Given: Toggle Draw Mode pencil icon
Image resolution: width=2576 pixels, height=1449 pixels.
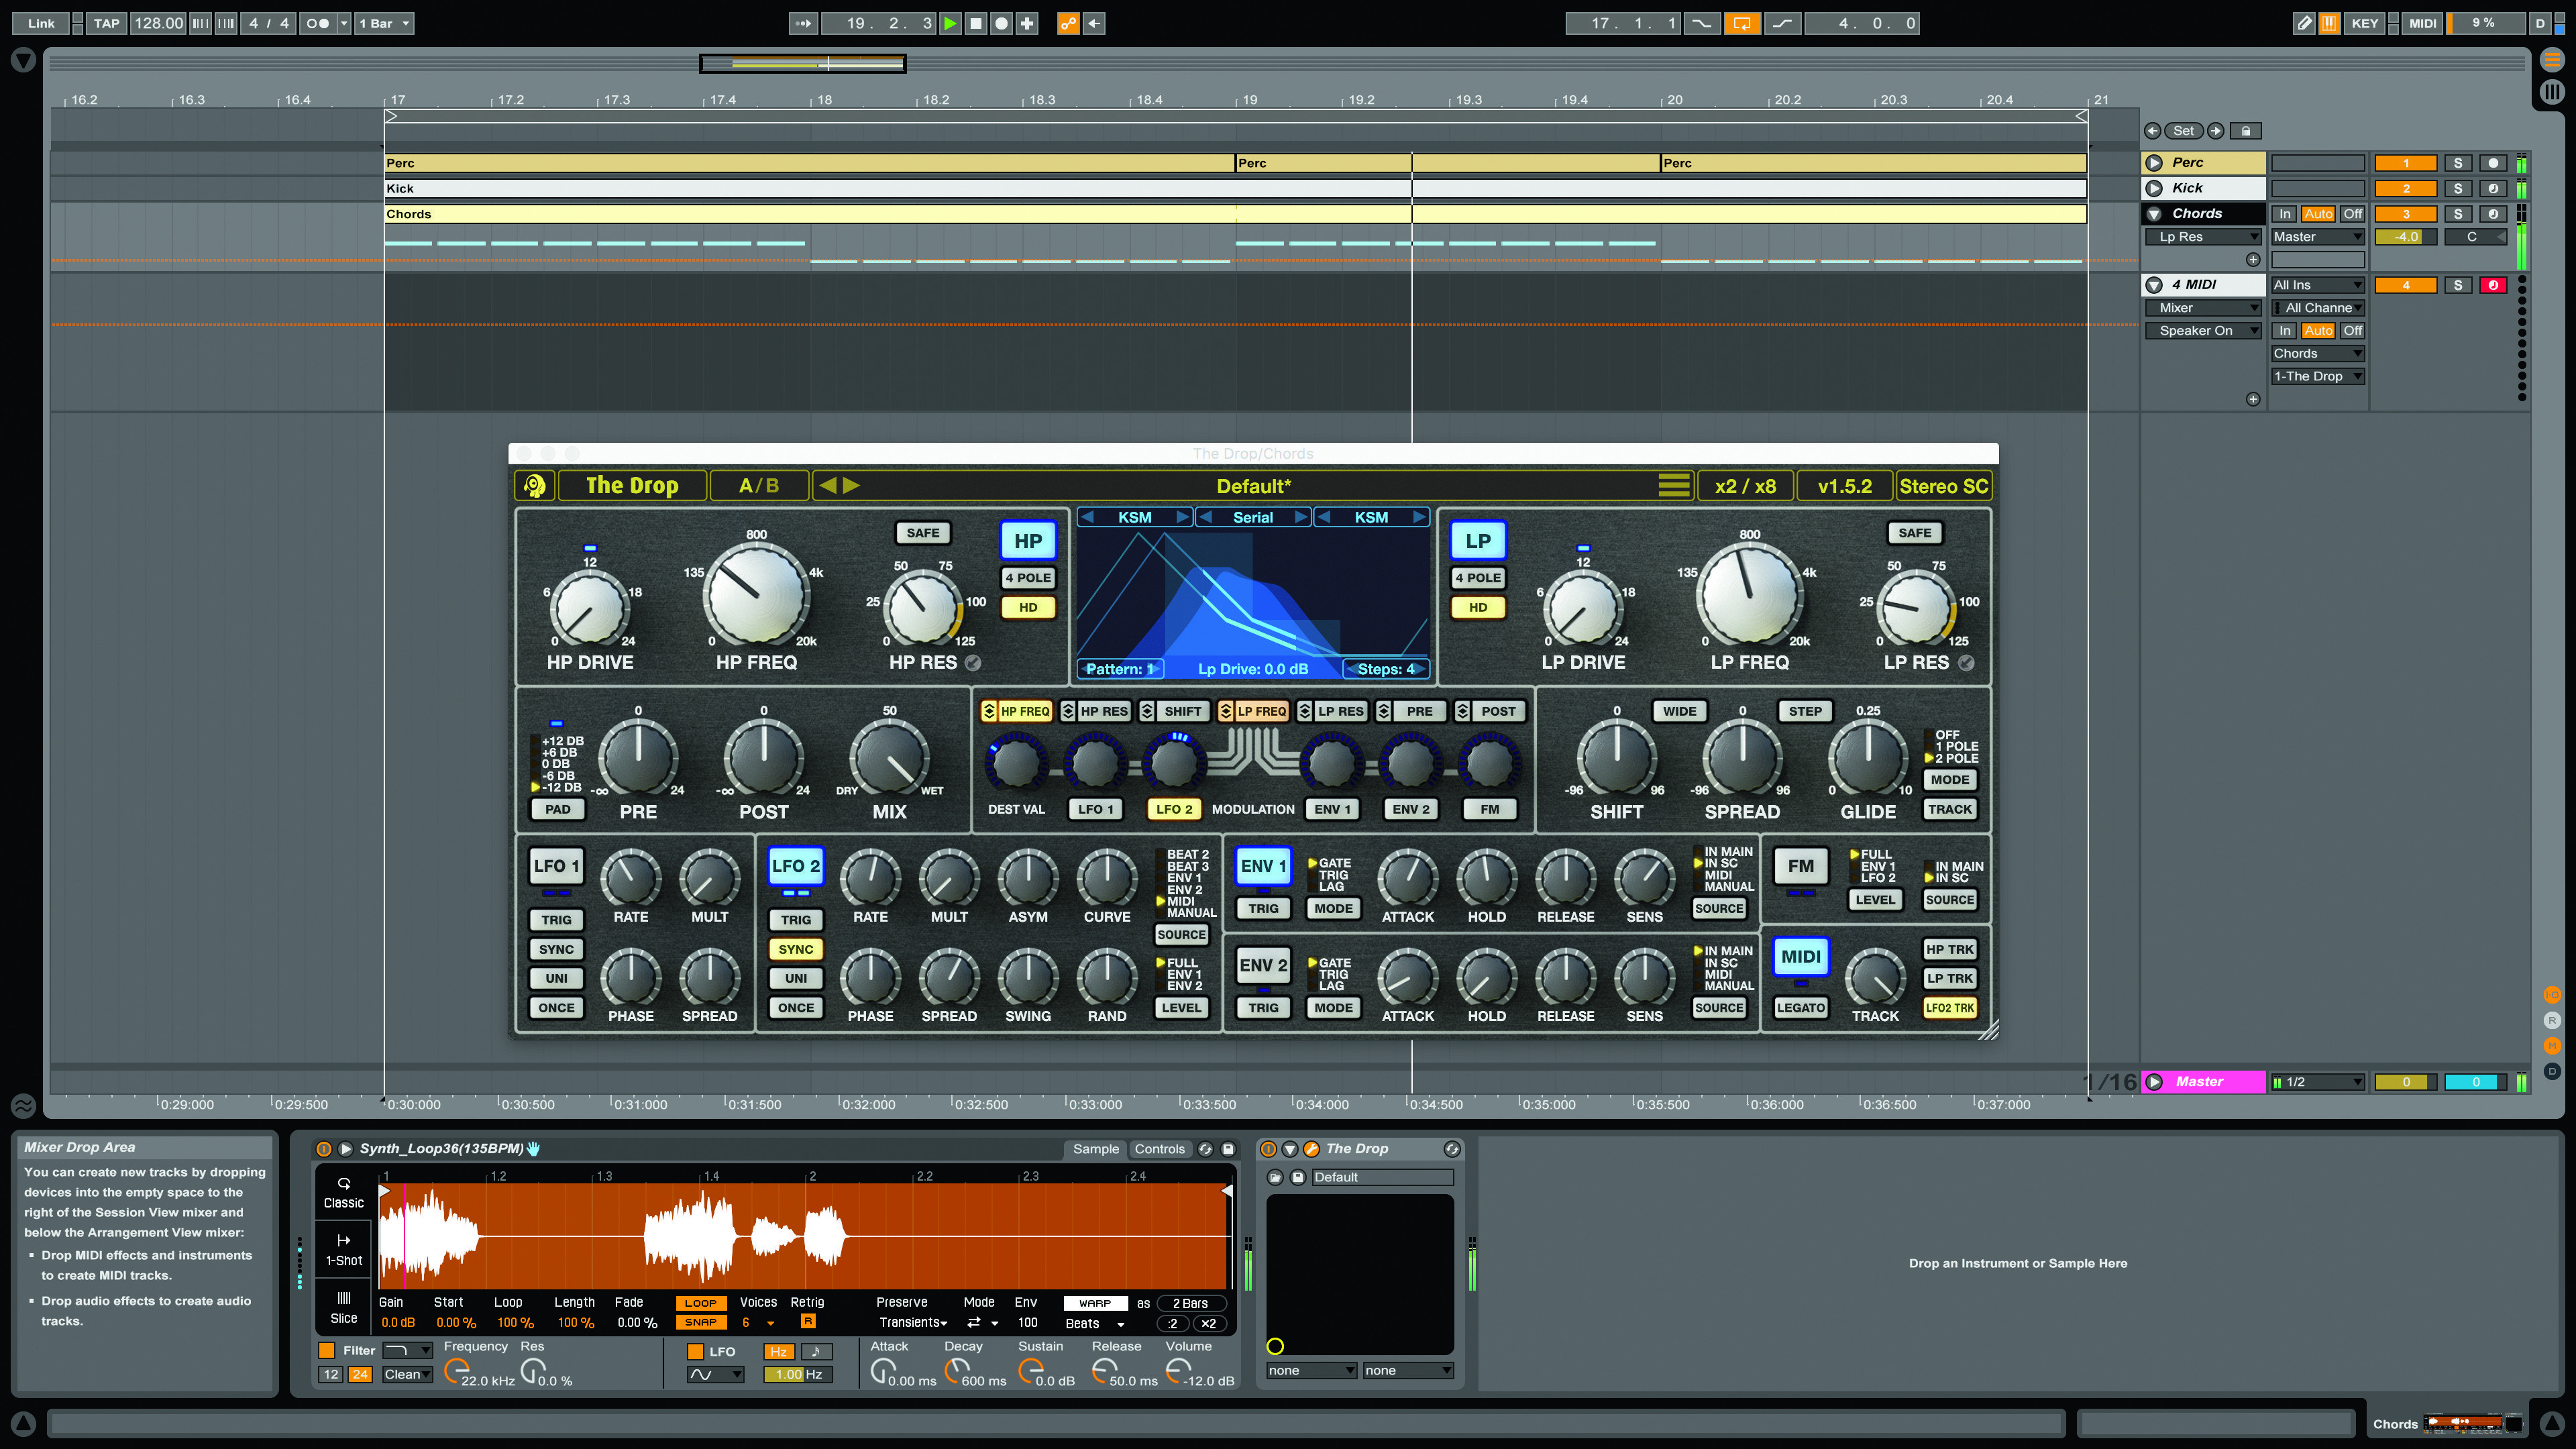Looking at the screenshot, I should point(2304,23).
